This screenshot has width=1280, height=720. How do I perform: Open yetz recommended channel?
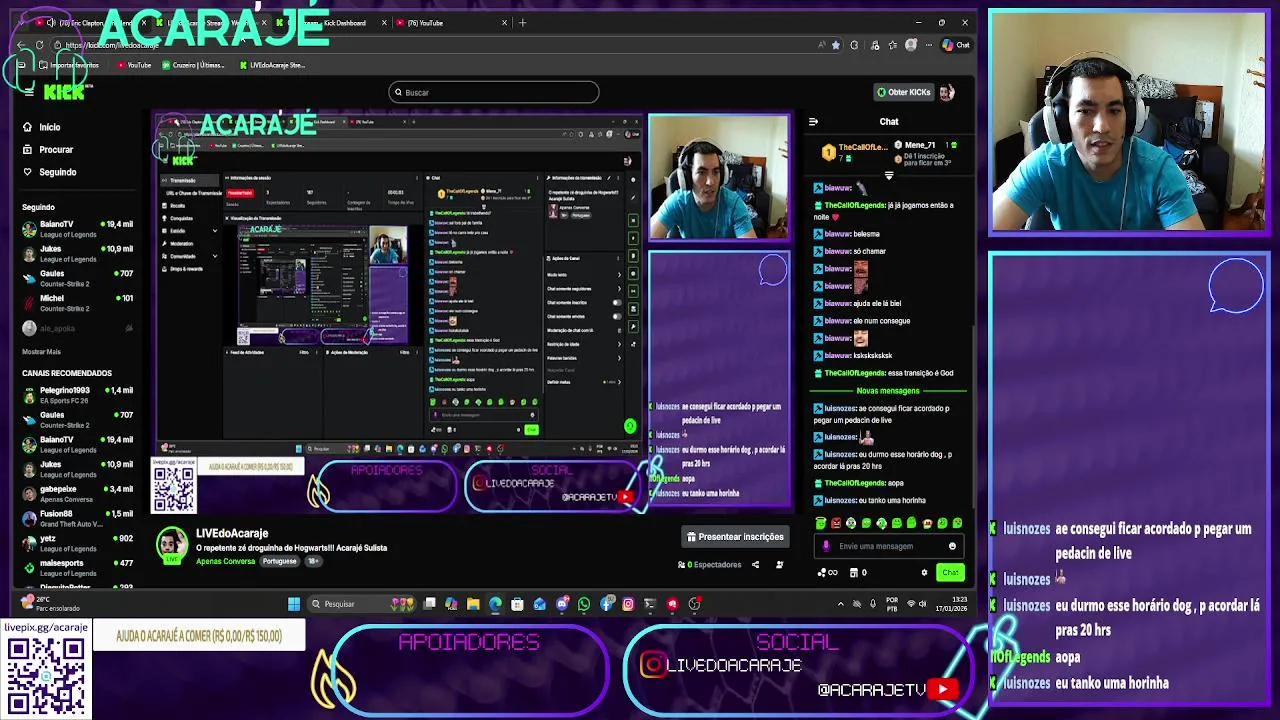click(78, 543)
